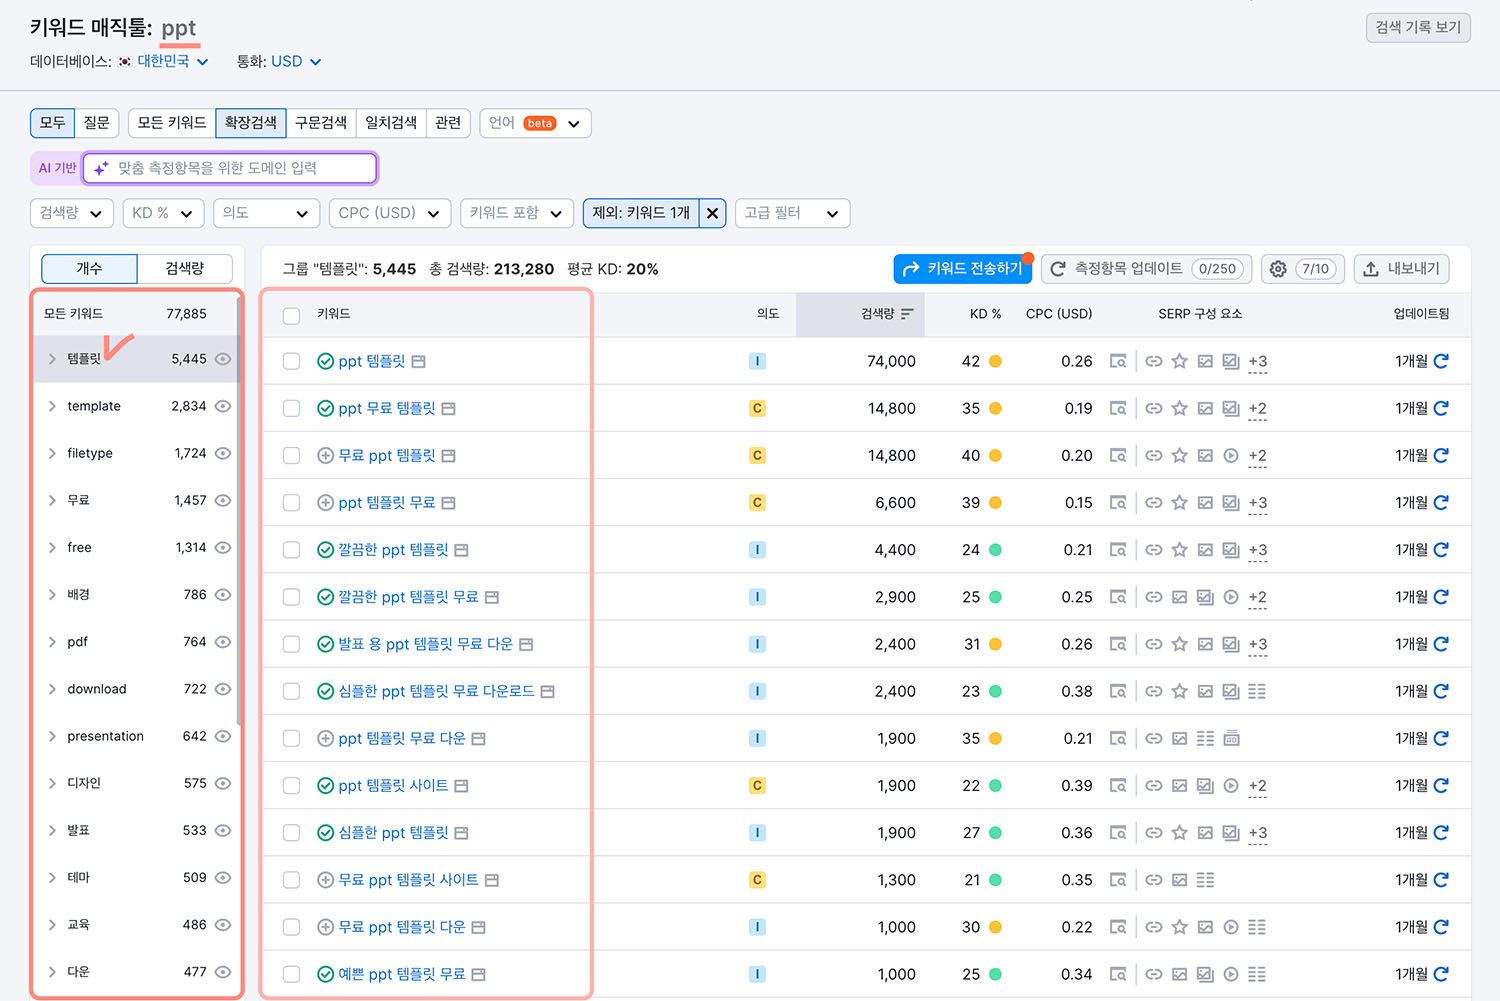This screenshot has height=1001, width=1500.
Task: Focus the 맞춤 측정항목을 위한 도메인 입력 field
Action: pyautogui.click(x=230, y=168)
